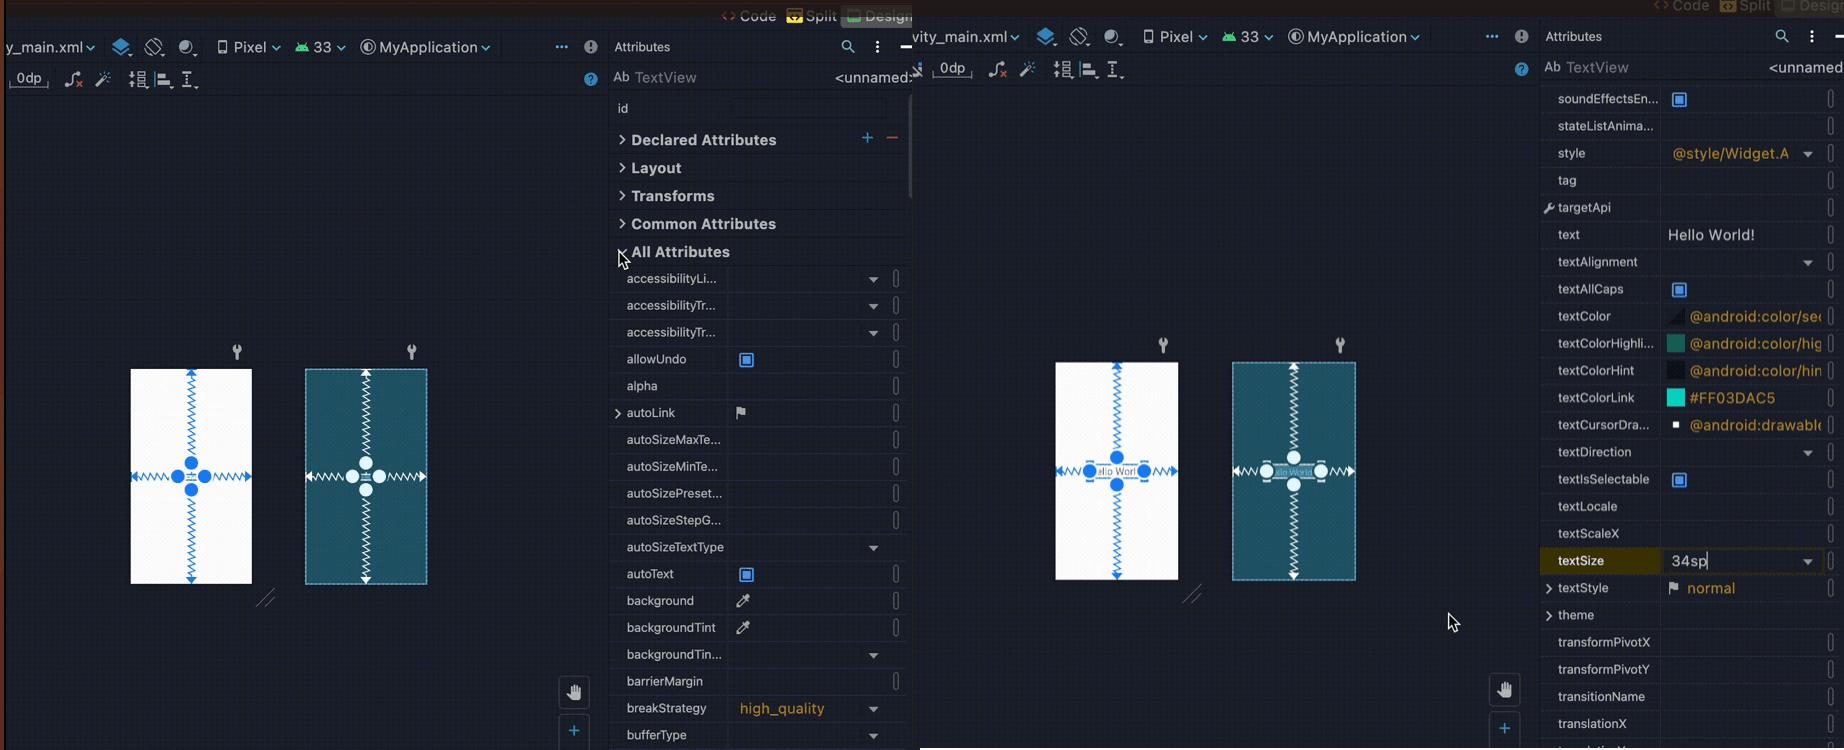Image resolution: width=1844 pixels, height=750 pixels.
Task: Clear all constraints in right editor
Action: click(997, 69)
